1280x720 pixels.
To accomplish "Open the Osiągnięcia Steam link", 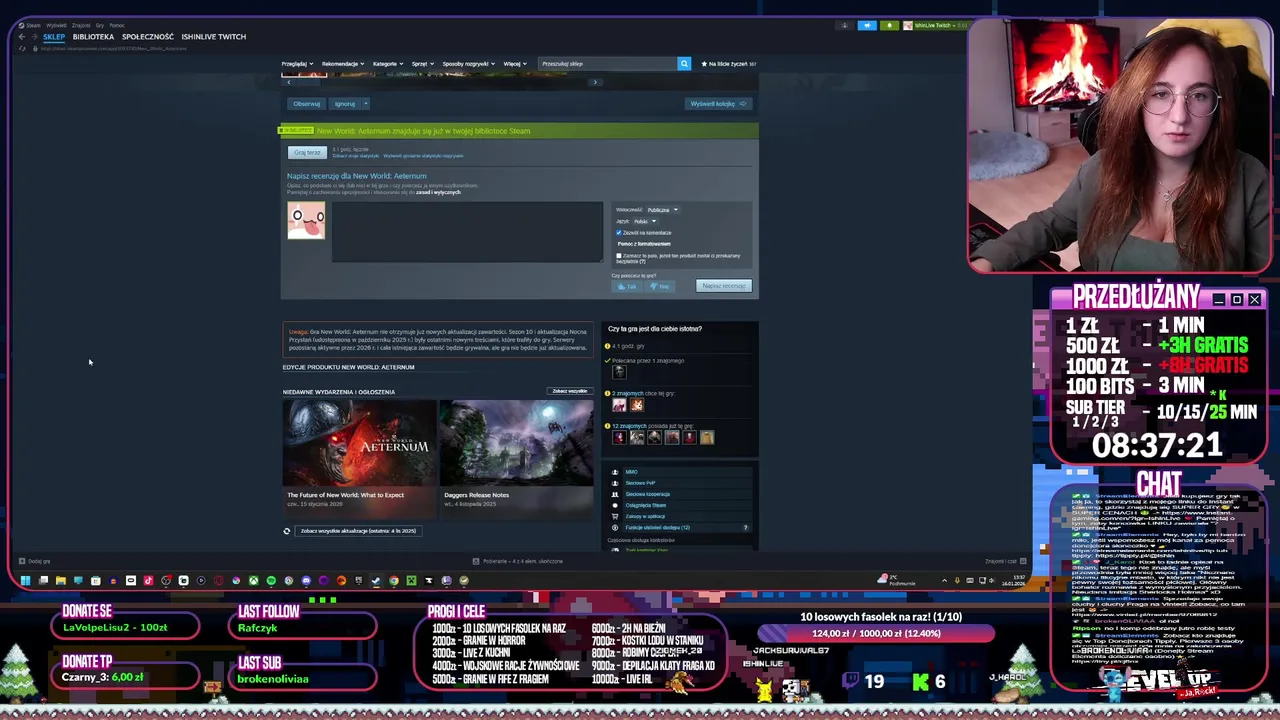I will point(645,505).
